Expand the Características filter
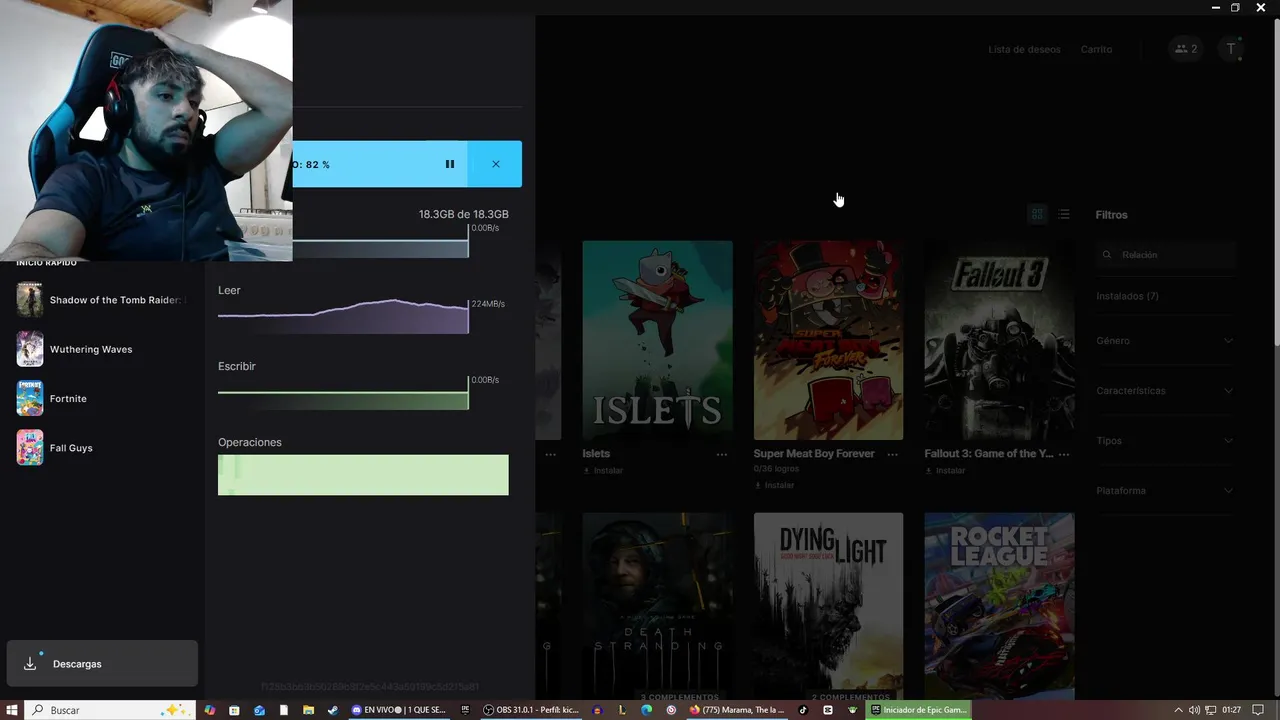This screenshot has height=720, width=1280. (x=1165, y=391)
